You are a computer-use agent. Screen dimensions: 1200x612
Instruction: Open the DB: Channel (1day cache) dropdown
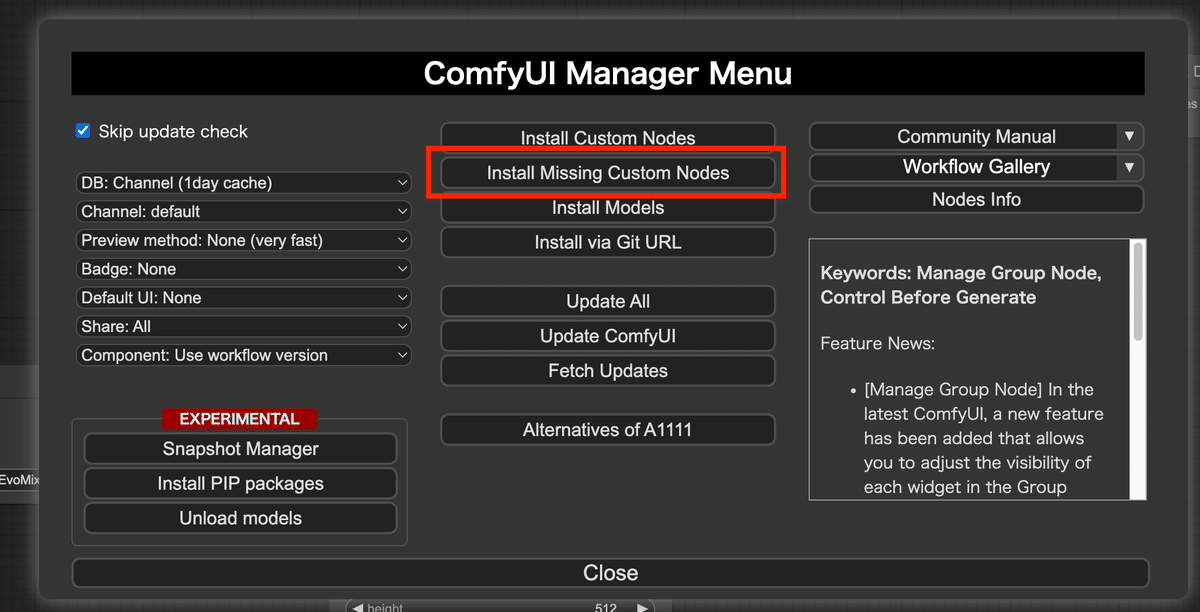click(x=244, y=183)
